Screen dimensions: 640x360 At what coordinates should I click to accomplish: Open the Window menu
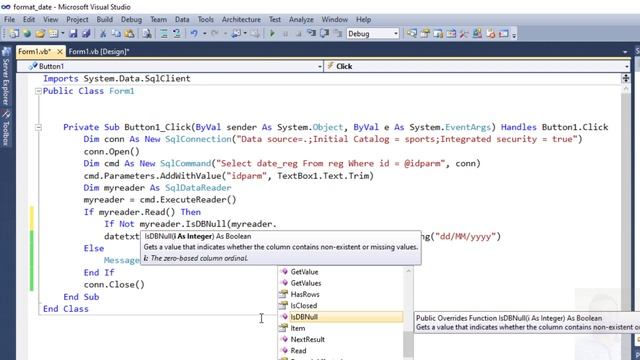tap(335, 19)
